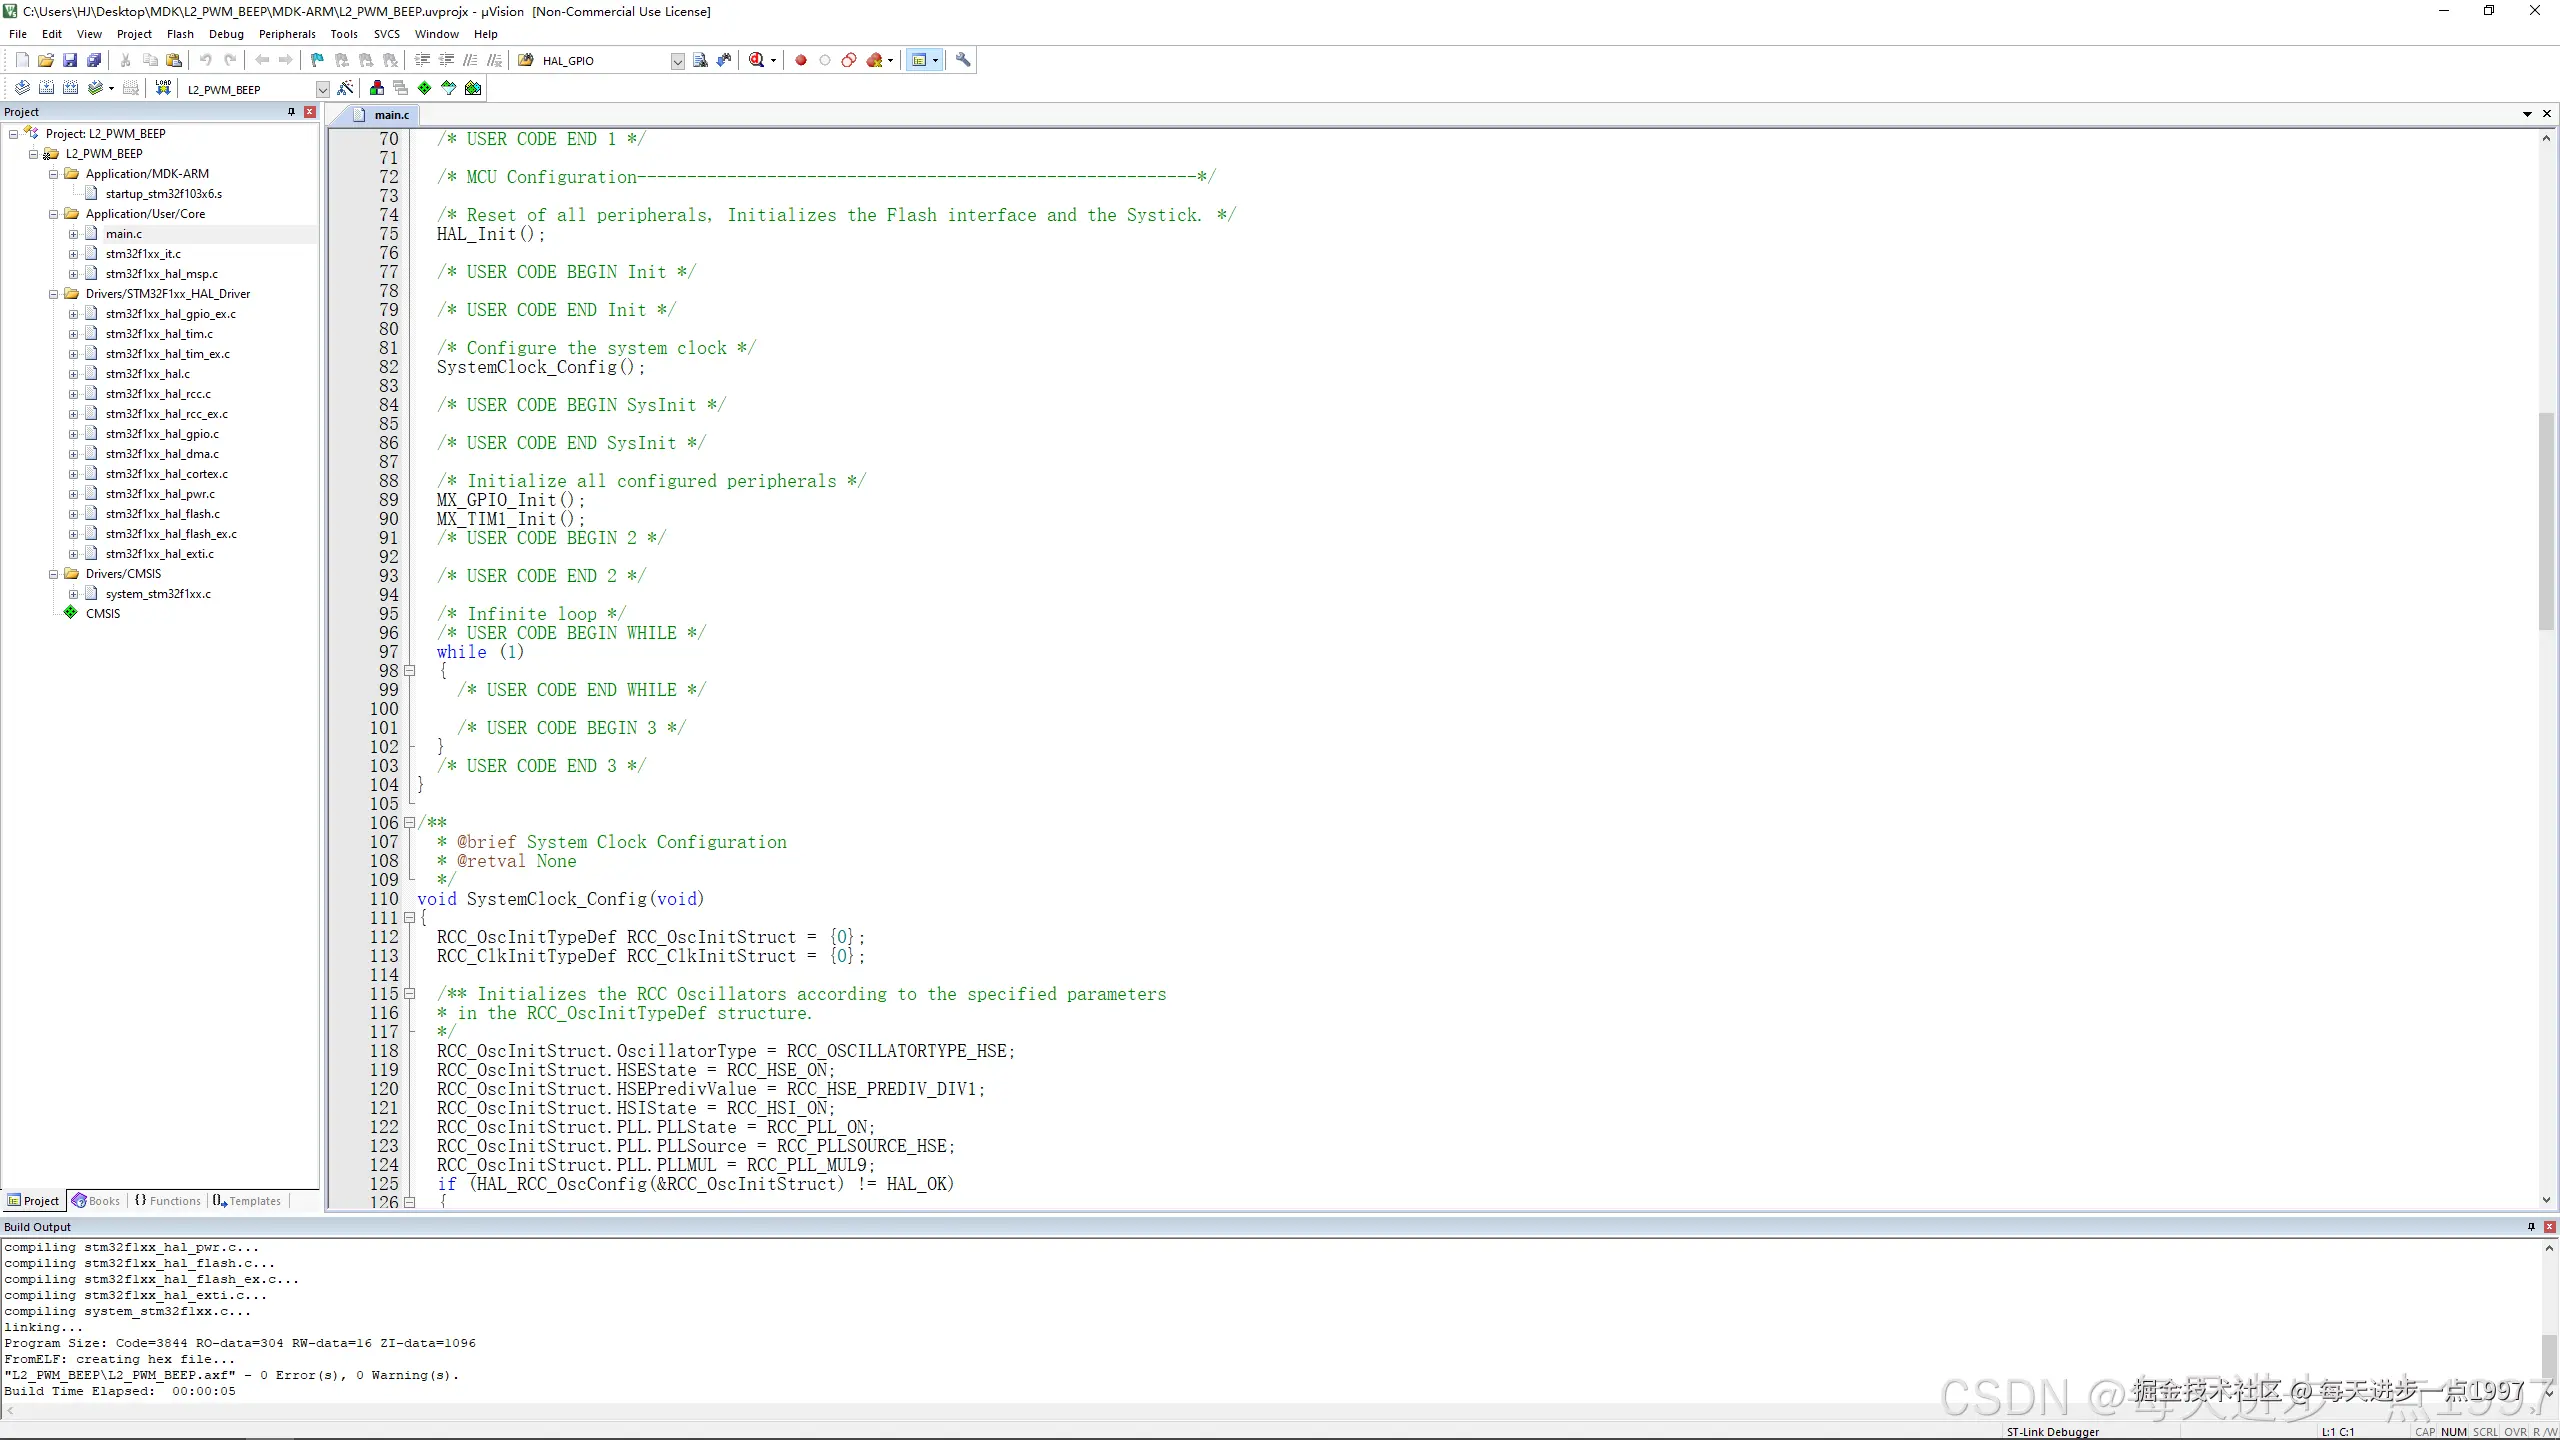Viewport: 2560px width, 1440px height.
Task: Open the HAL_GPIO find combo dropdown
Action: [x=677, y=61]
